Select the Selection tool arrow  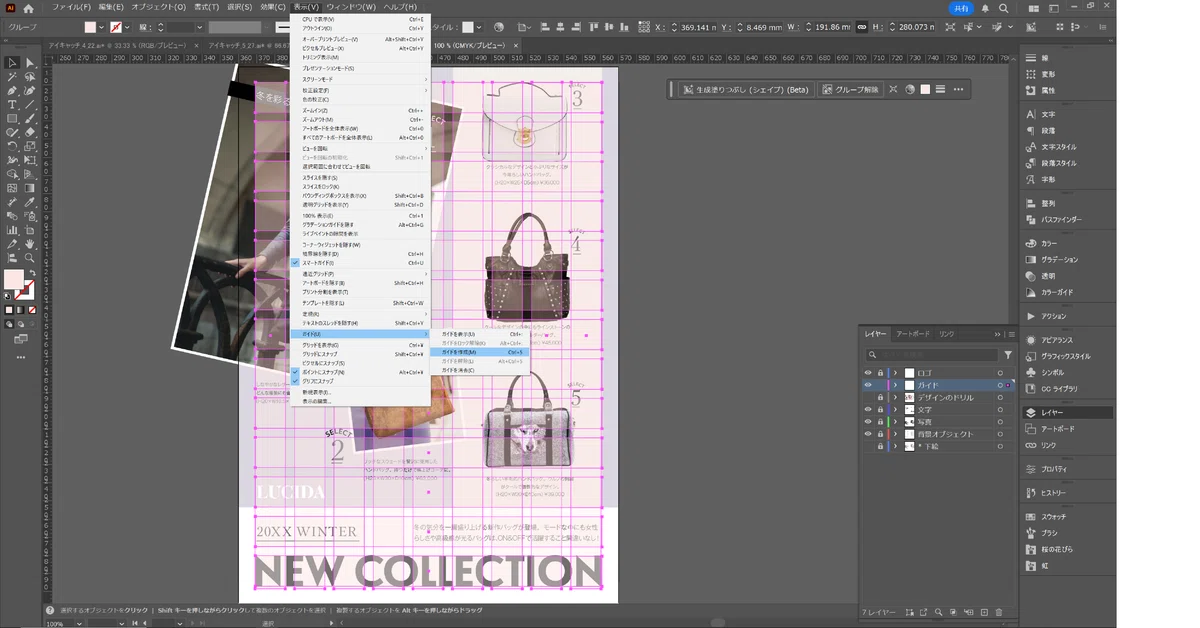point(12,63)
